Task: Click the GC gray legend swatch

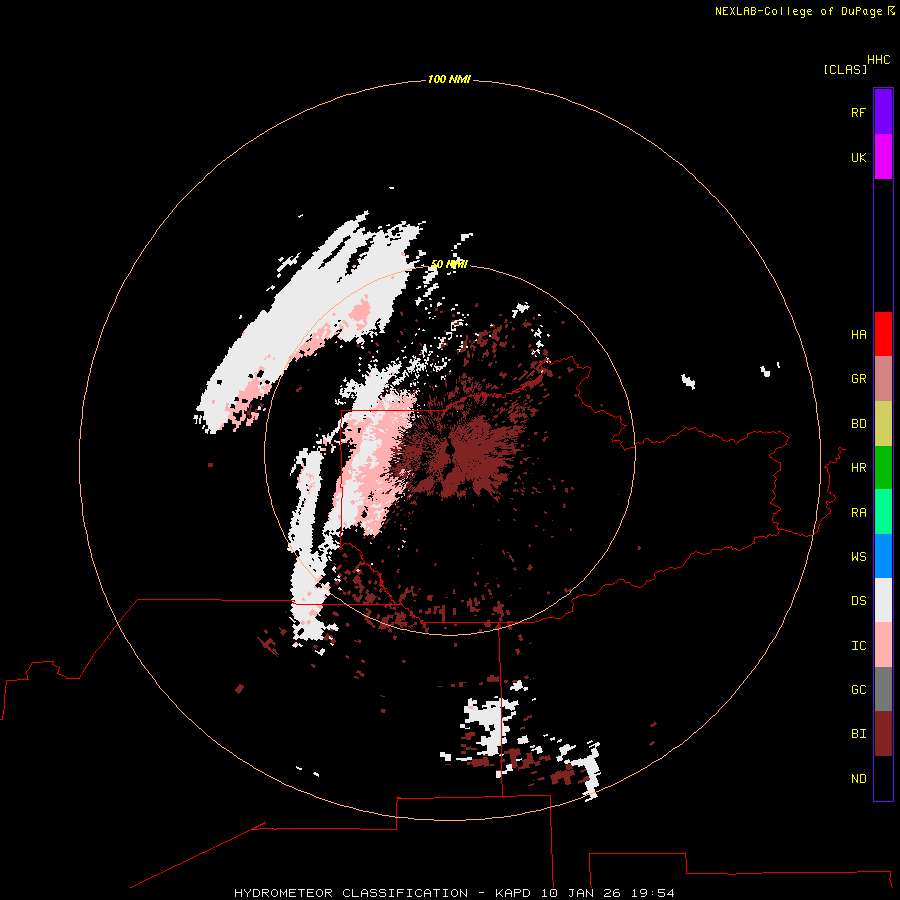Action: [x=883, y=689]
